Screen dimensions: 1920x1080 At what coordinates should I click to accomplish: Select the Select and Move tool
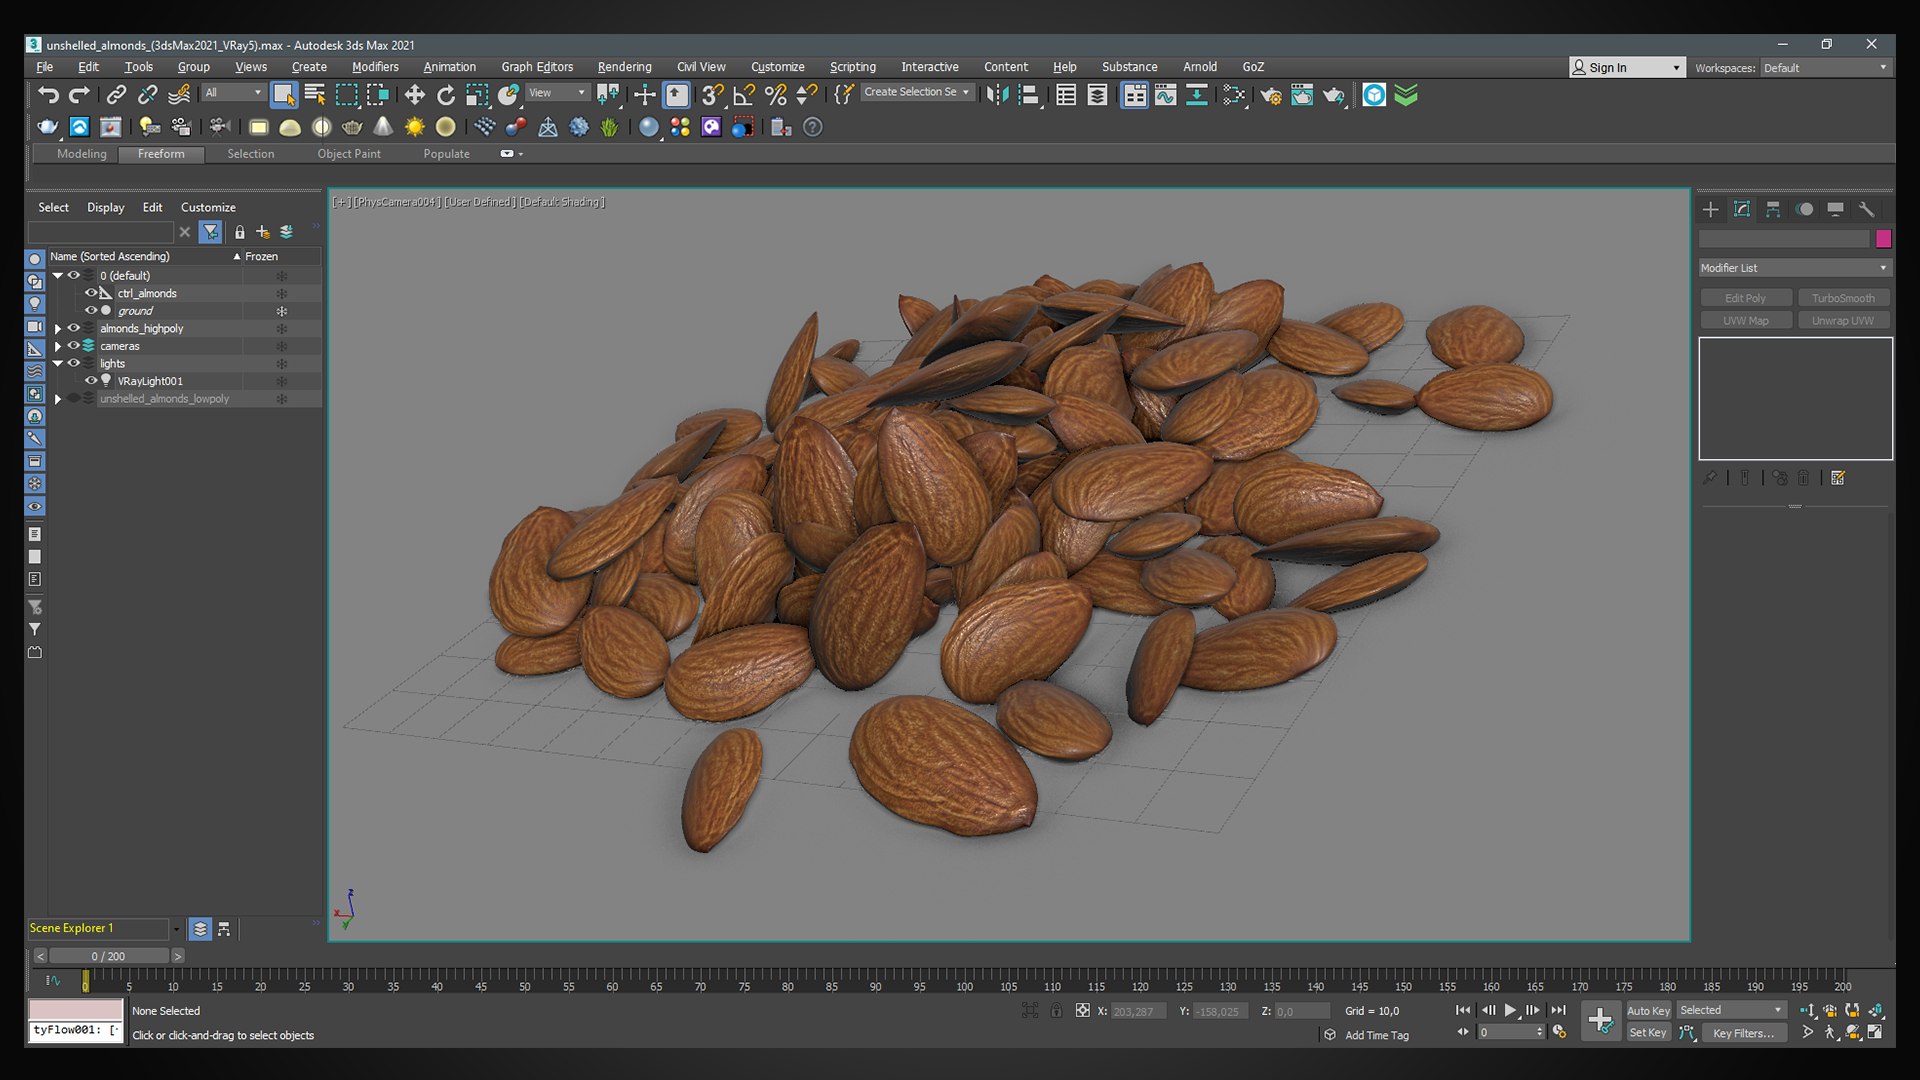point(414,94)
